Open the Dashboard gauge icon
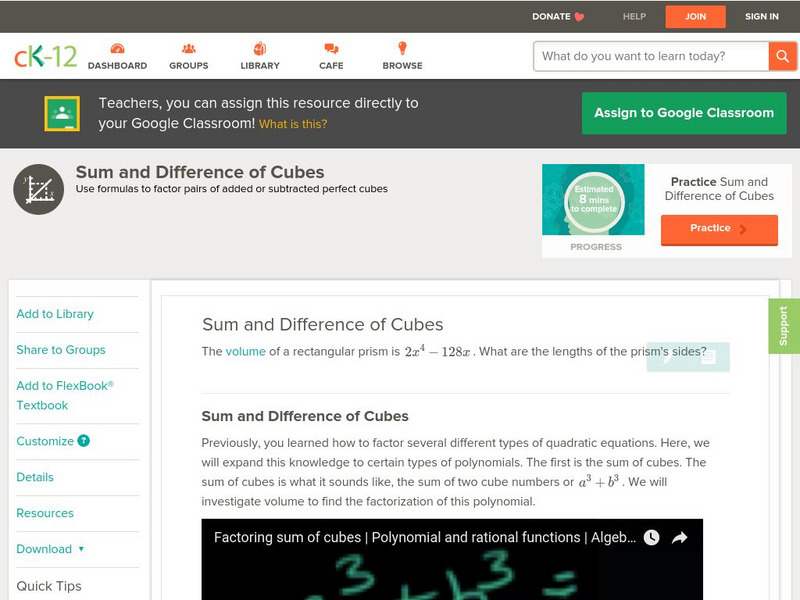Image resolution: width=800 pixels, height=600 pixels. (117, 48)
